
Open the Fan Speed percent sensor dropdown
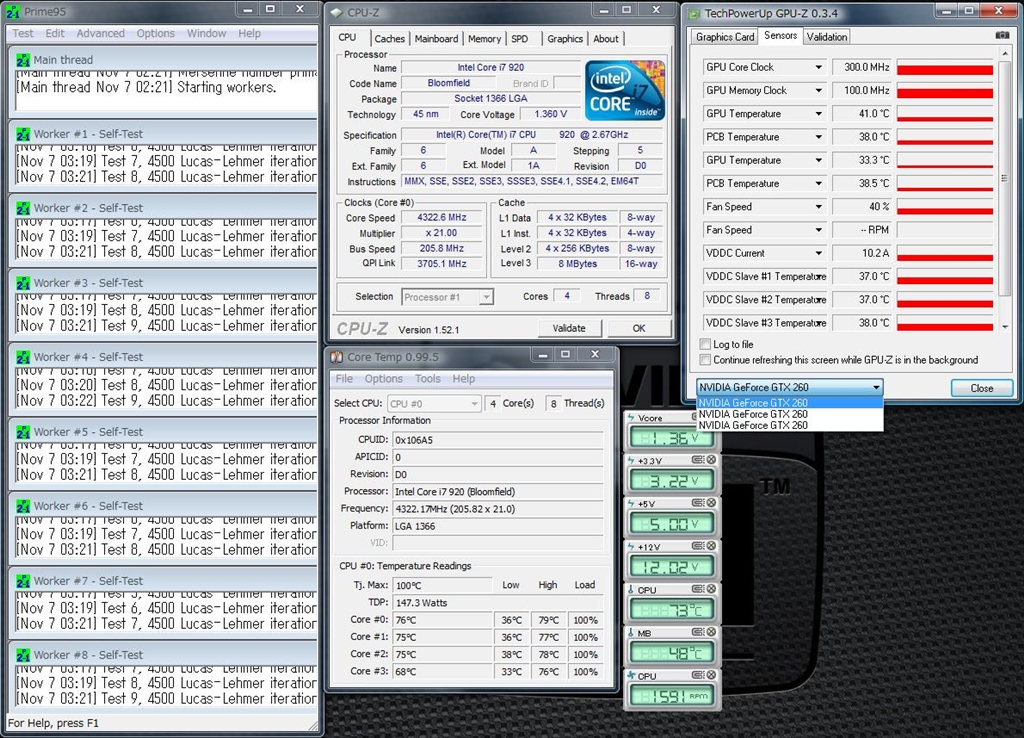click(818, 207)
